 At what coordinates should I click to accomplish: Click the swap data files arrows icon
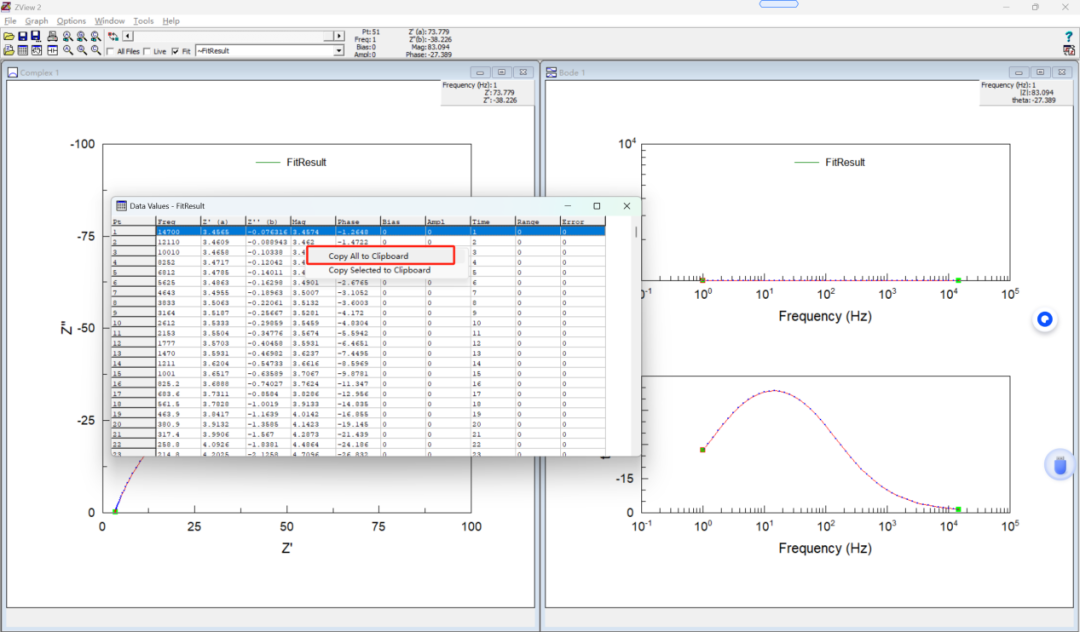[113, 36]
